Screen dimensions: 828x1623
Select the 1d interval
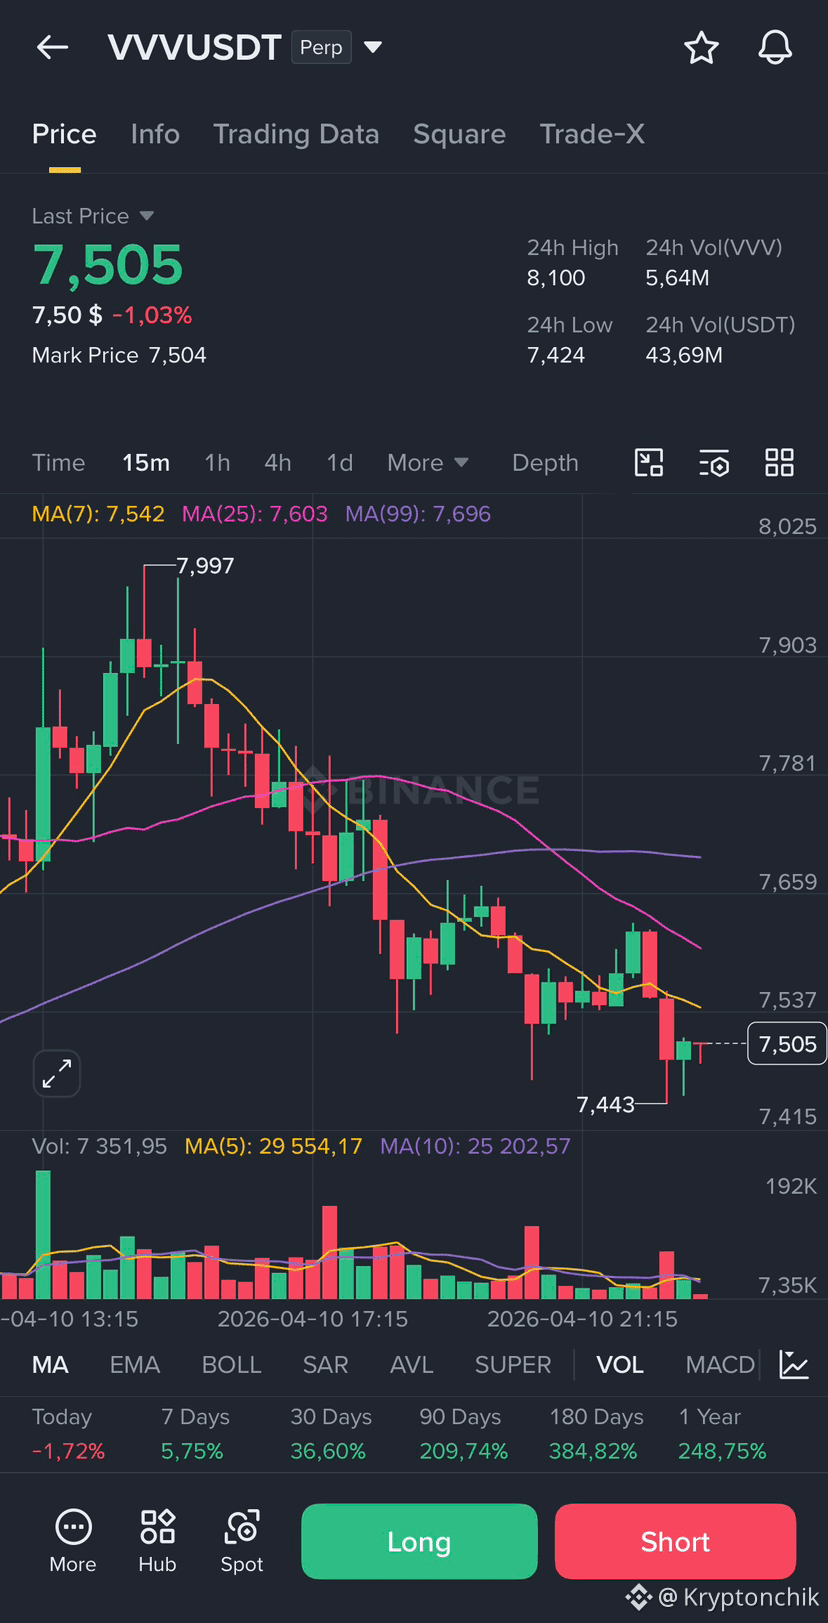point(340,463)
